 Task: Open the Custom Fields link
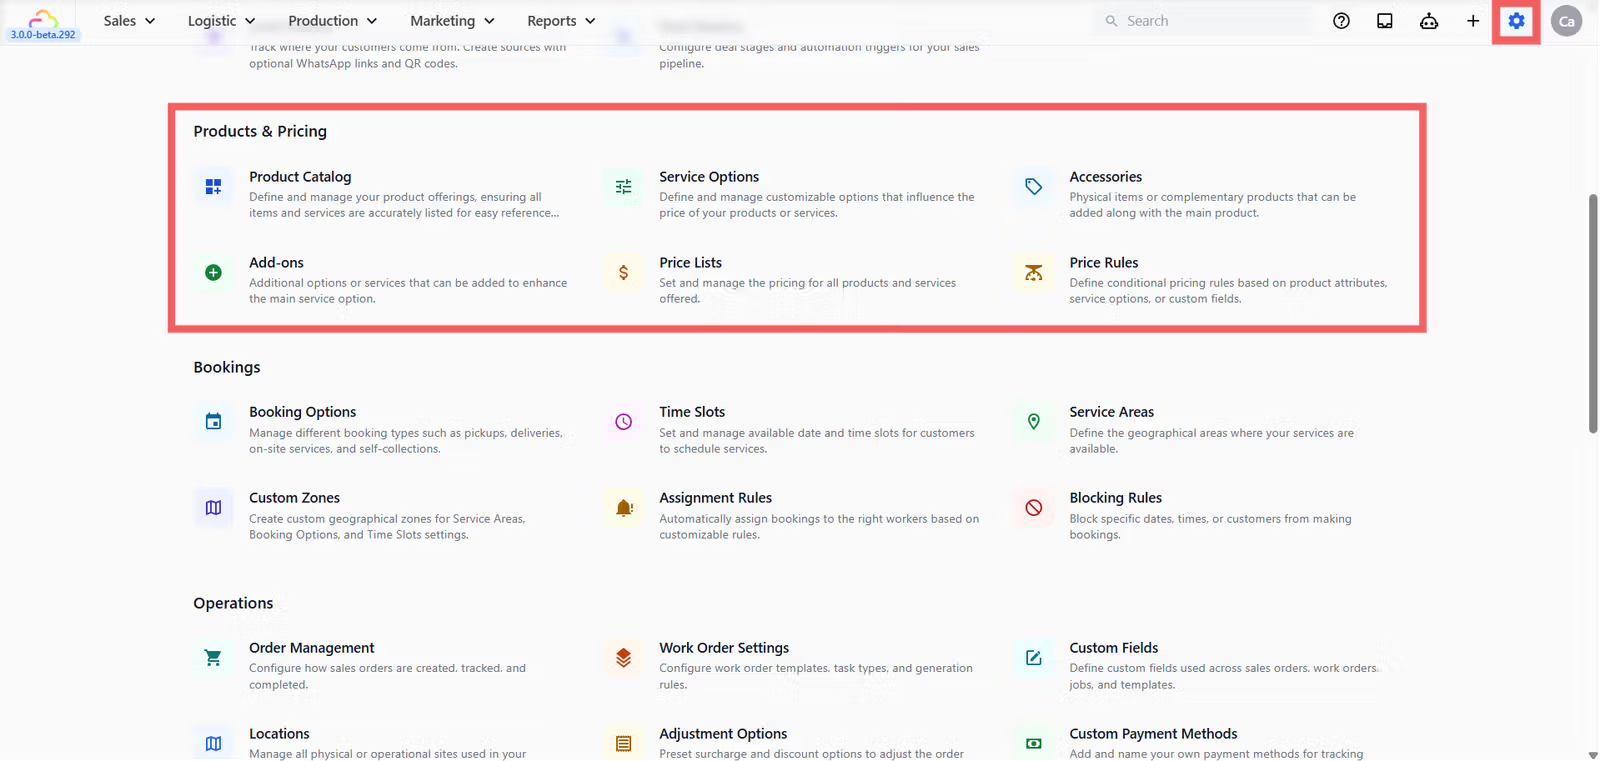[x=1113, y=648]
